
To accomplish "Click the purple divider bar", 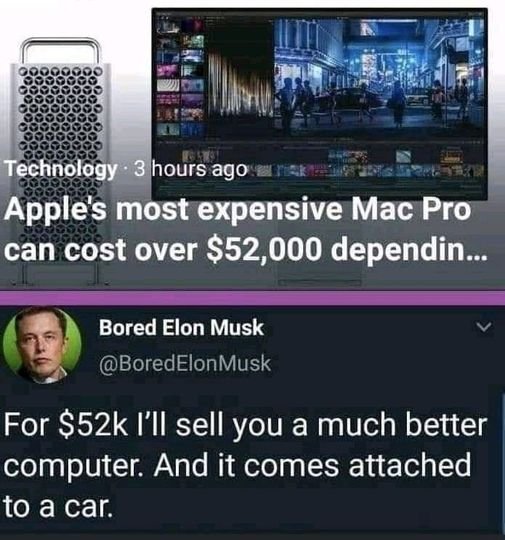I will tap(252, 298).
